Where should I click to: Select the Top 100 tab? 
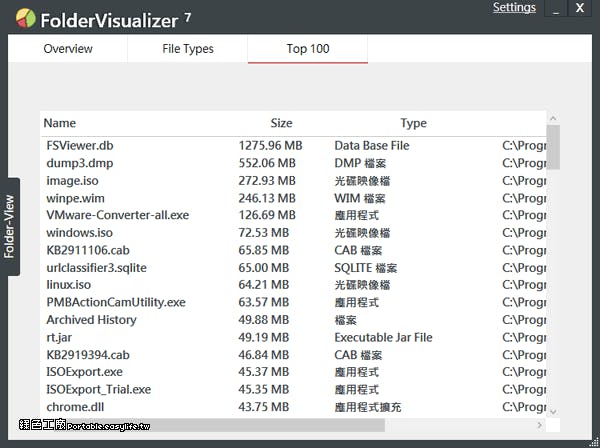pyautogui.click(x=308, y=49)
